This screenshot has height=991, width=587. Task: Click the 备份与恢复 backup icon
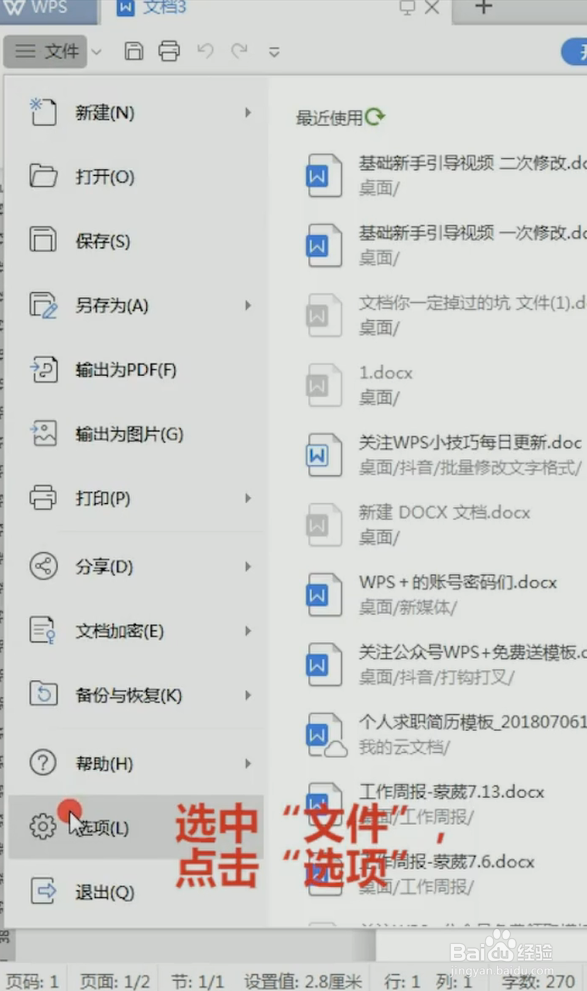coord(43,694)
